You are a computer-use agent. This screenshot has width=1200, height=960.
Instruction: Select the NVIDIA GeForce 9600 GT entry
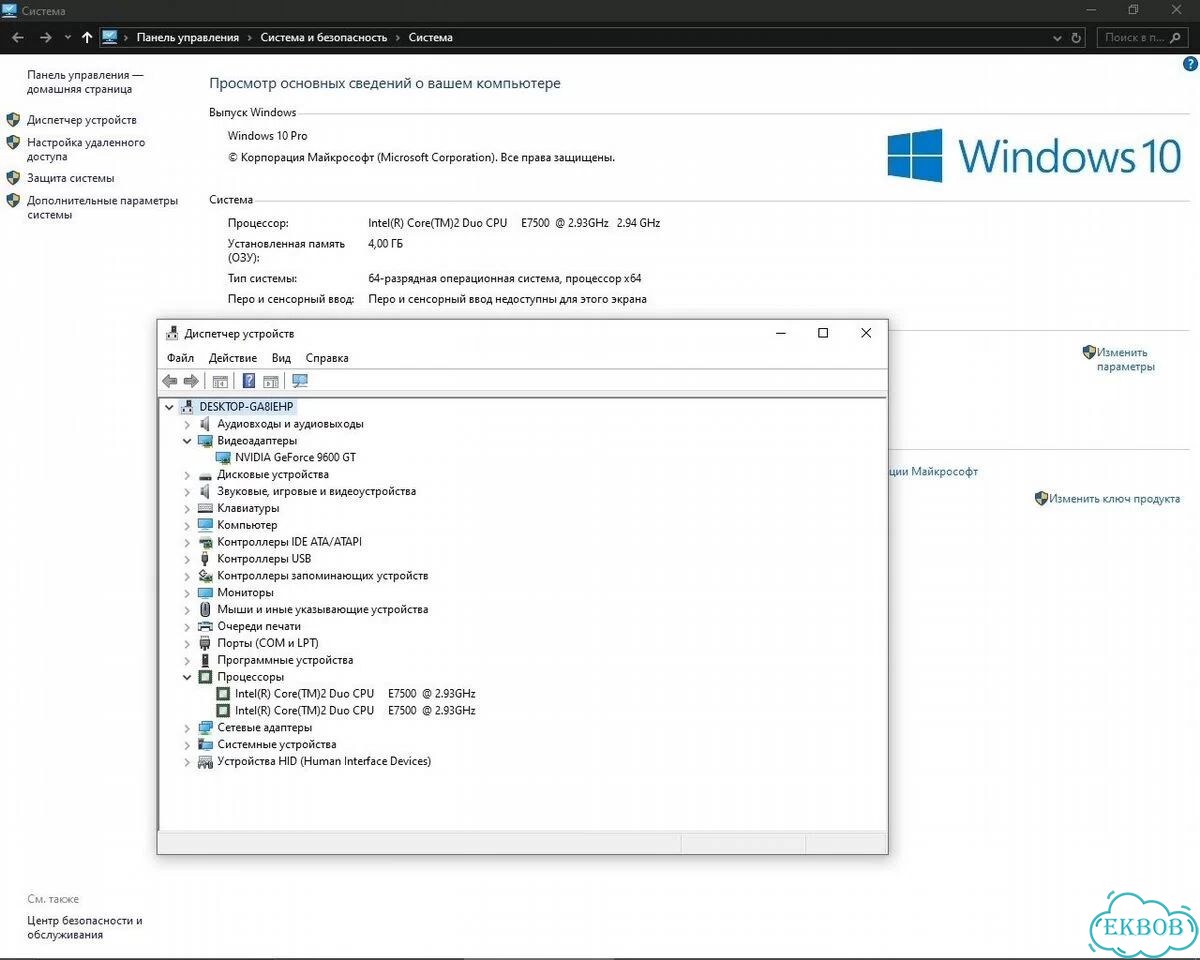295,457
